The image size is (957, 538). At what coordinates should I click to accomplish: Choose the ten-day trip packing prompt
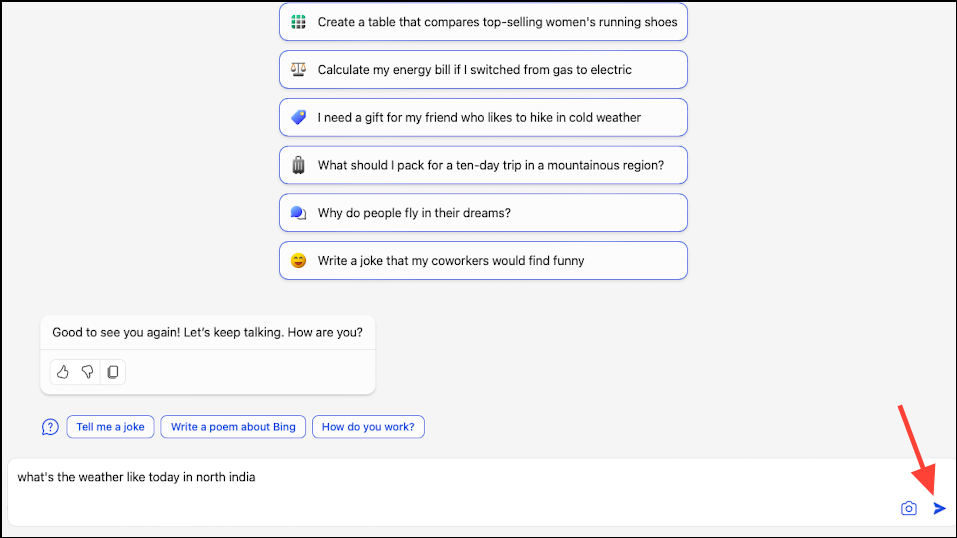(x=483, y=165)
